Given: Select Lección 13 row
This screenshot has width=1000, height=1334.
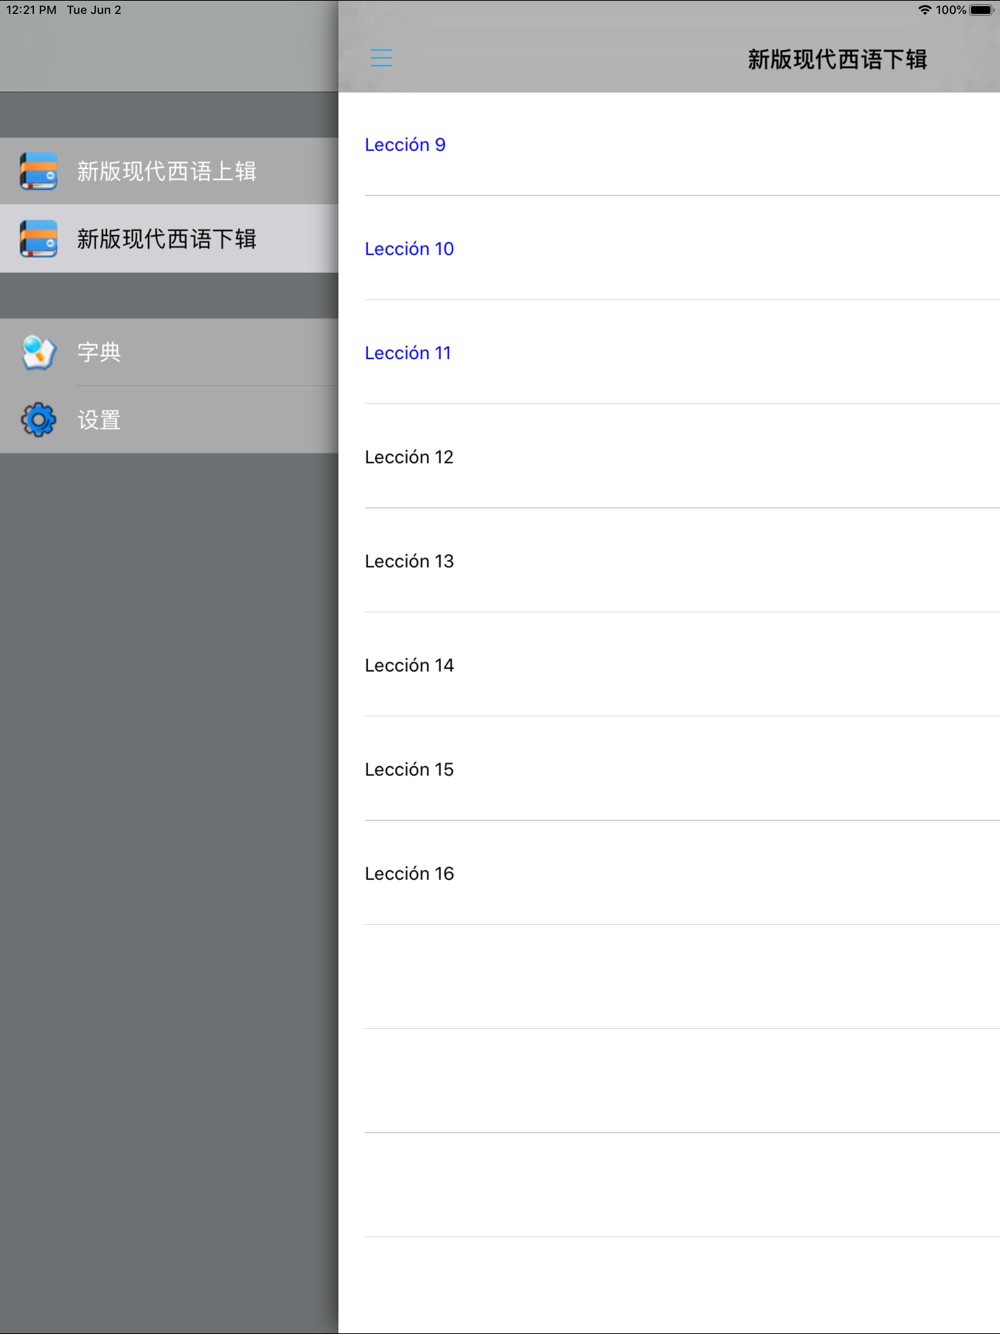Looking at the screenshot, I should point(669,560).
